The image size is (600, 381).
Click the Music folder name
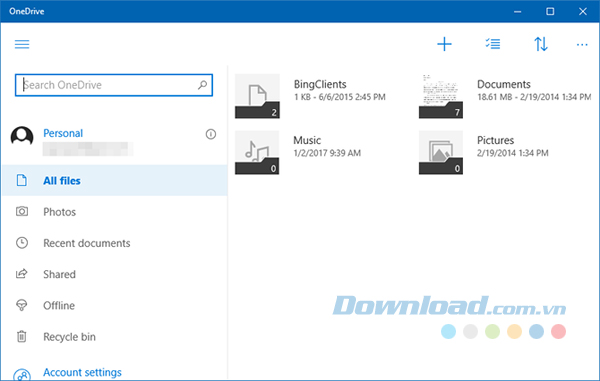(x=307, y=140)
